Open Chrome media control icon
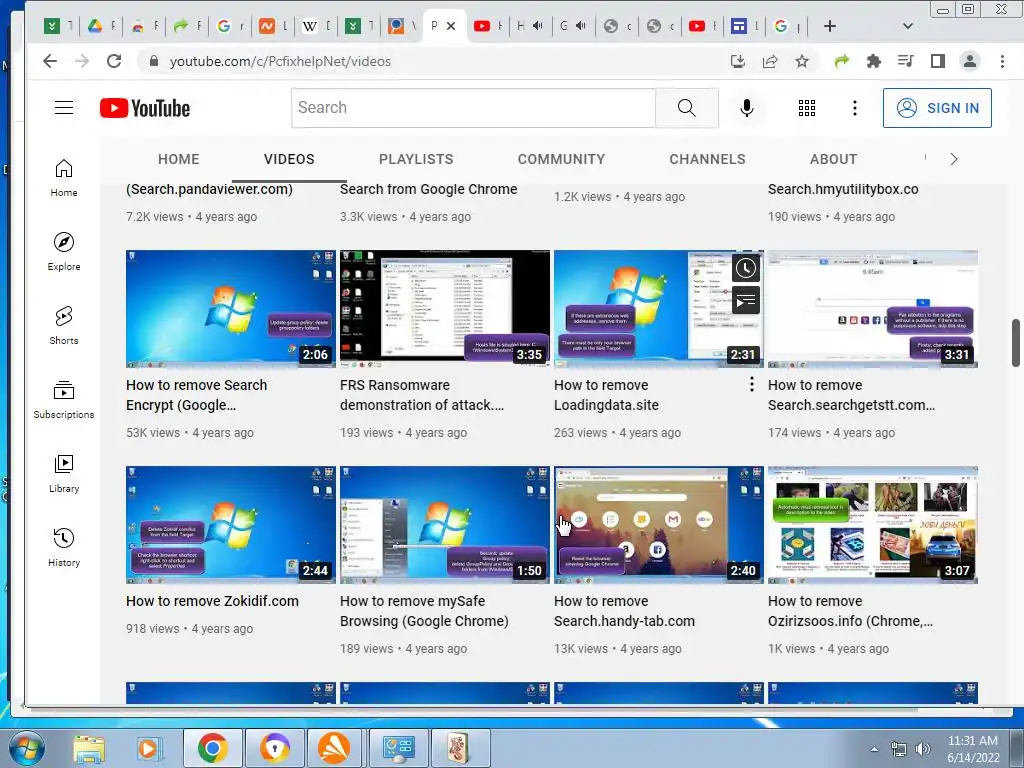Screen dimensions: 1024x768 coord(905,61)
